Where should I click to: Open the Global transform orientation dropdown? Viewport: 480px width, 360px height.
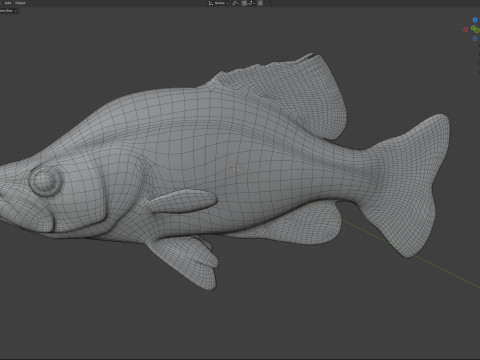coord(218,3)
